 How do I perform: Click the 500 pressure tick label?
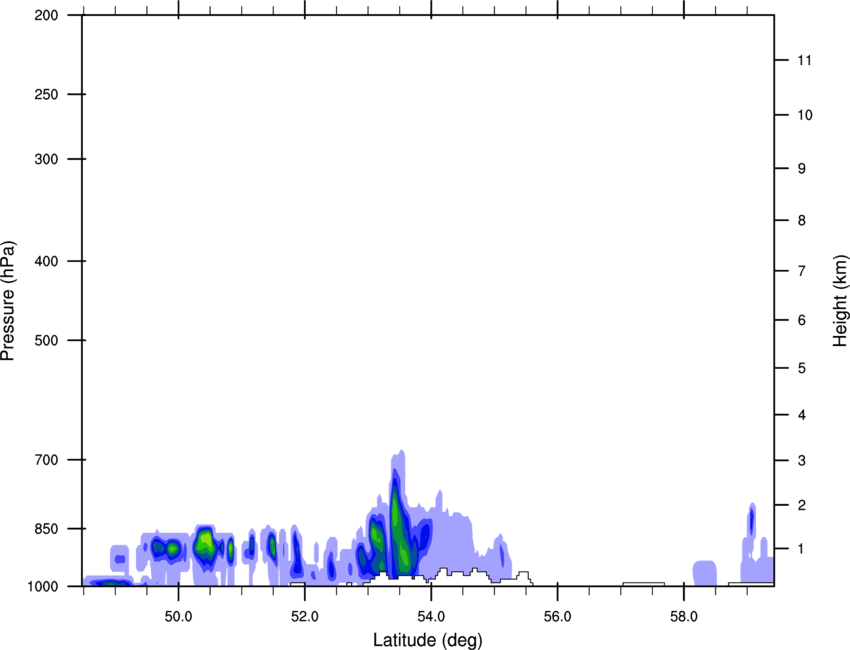pyautogui.click(x=46, y=340)
